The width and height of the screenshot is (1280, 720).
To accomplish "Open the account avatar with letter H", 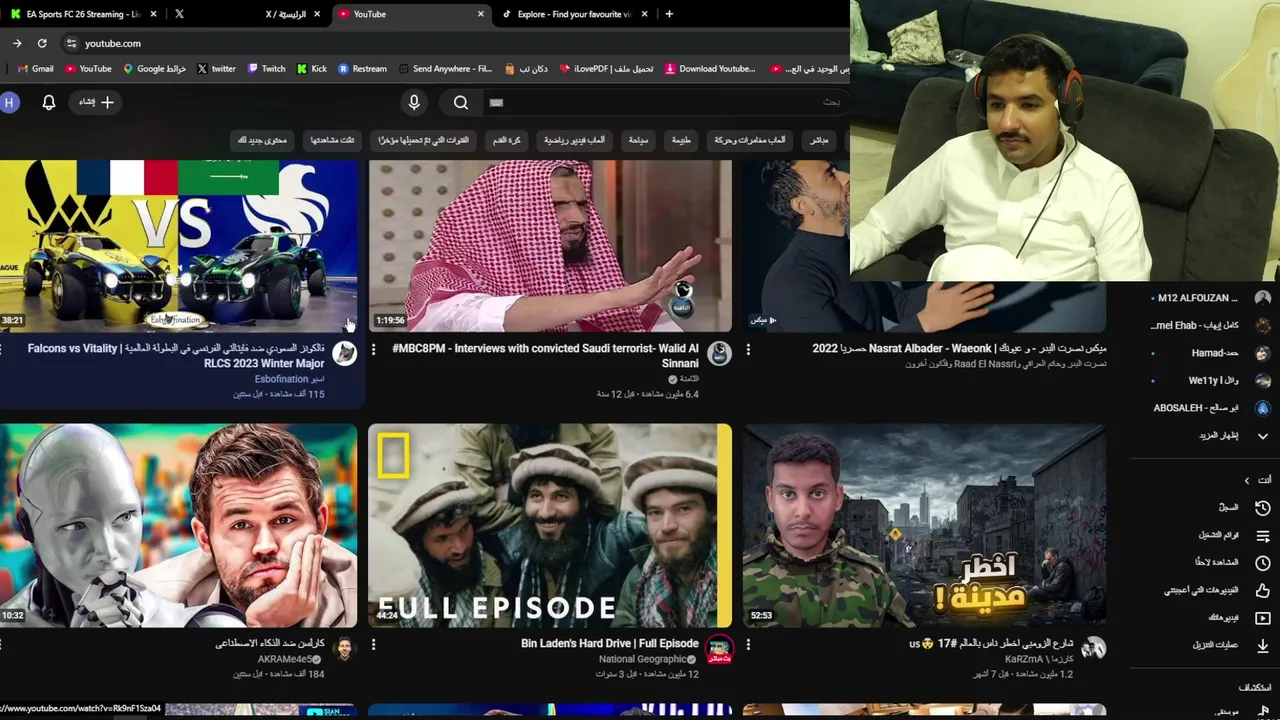I will pyautogui.click(x=10, y=102).
